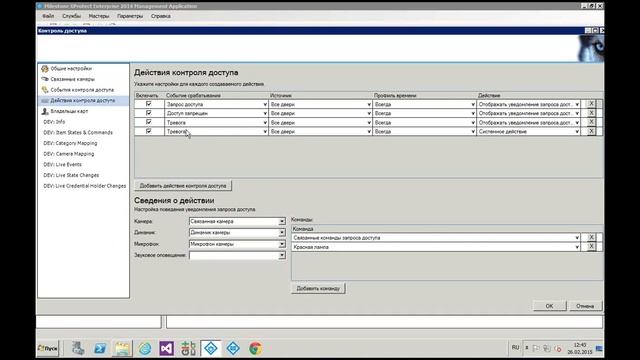Open General settings icon in sidebar
Screen dimensions: 640x360
point(45,69)
